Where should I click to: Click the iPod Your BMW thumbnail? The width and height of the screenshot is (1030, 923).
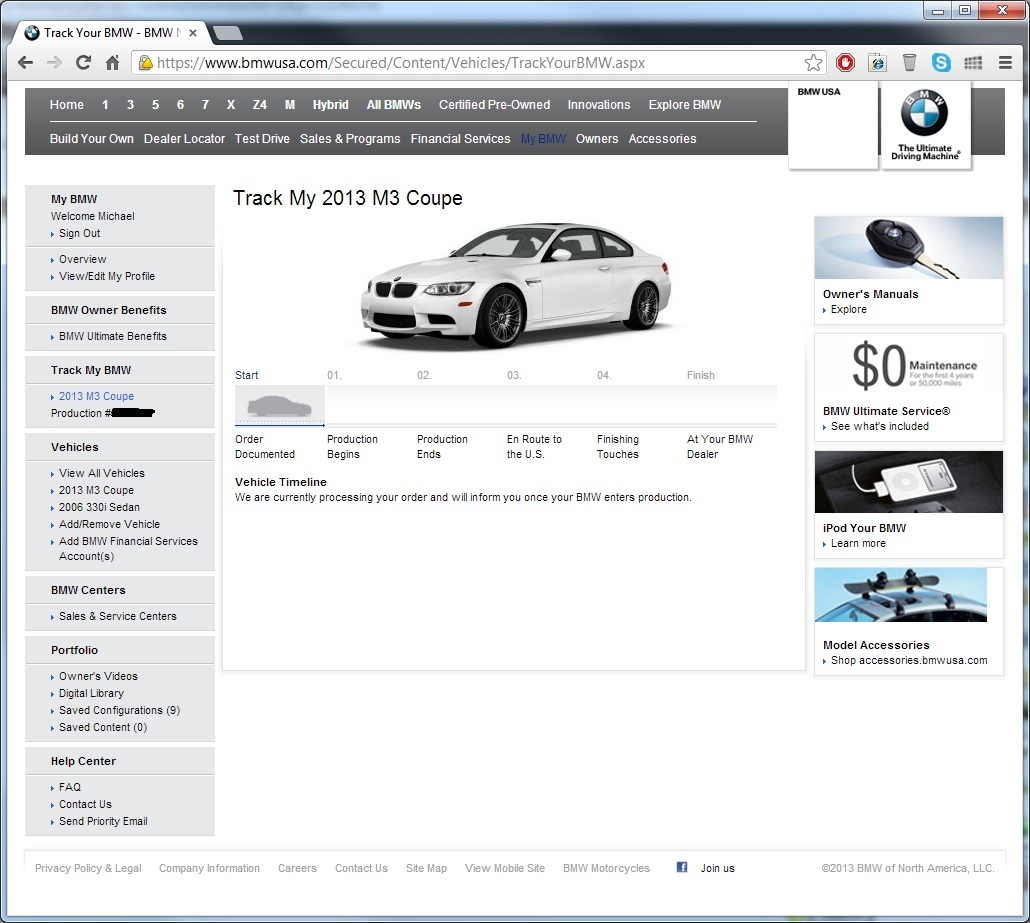(x=908, y=482)
